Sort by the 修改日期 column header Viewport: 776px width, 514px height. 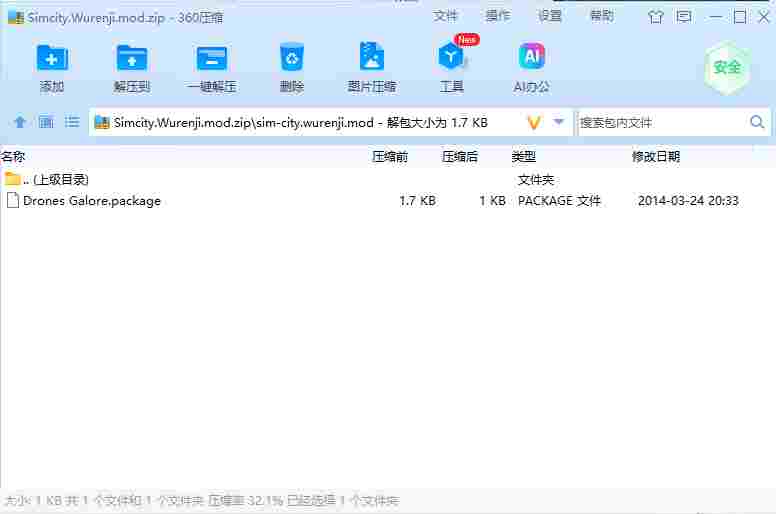click(x=656, y=157)
